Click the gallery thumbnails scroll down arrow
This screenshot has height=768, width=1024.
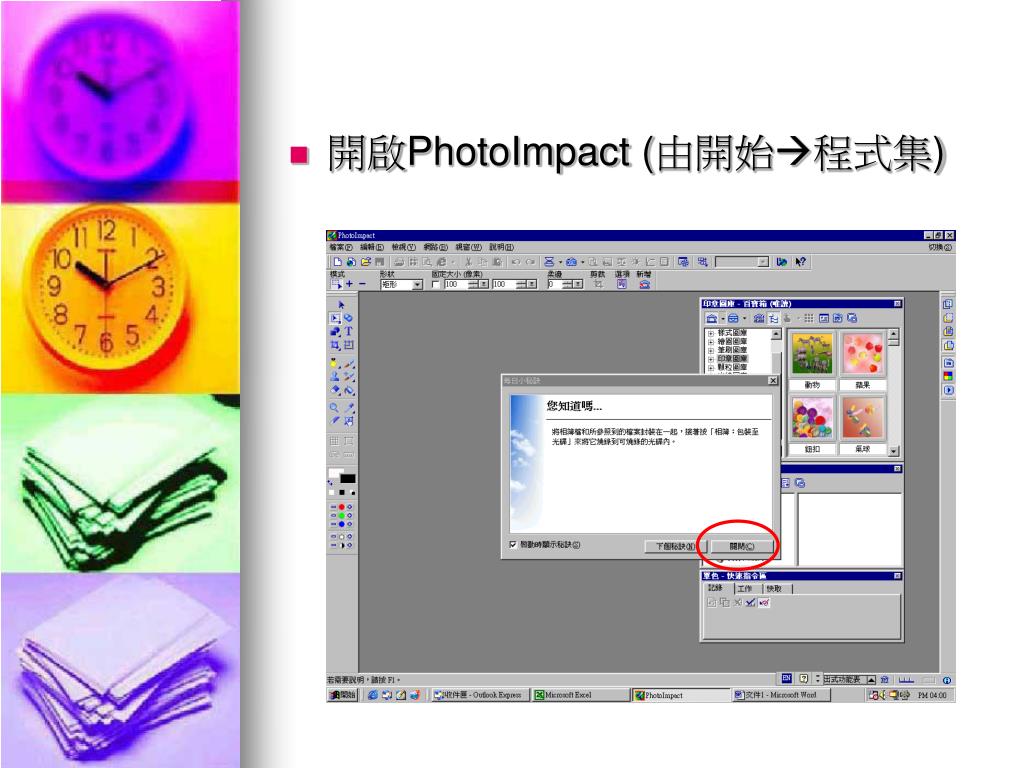[893, 451]
